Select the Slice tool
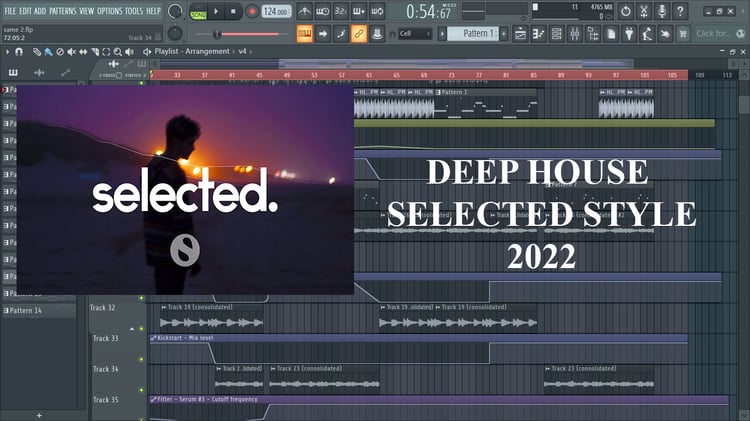 point(95,52)
